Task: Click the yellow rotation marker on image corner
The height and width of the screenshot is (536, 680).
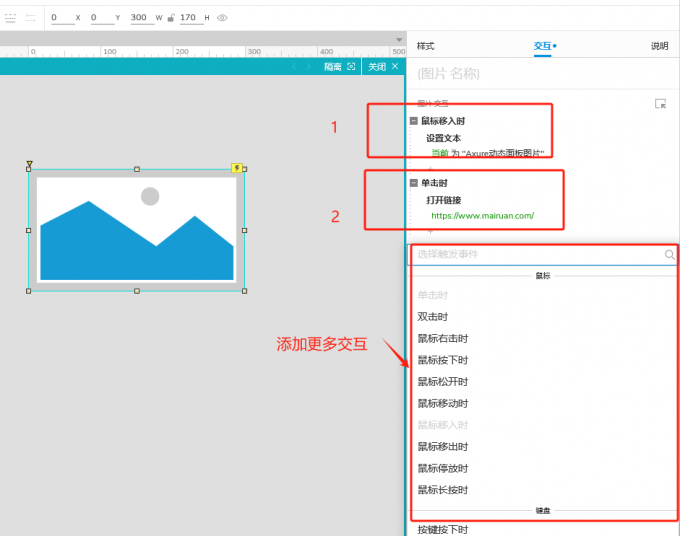Action: point(29,164)
